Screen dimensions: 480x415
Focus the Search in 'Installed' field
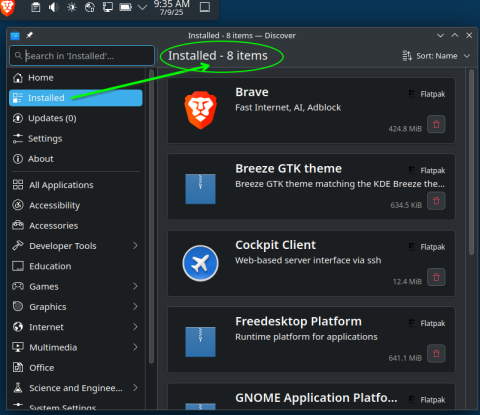(x=82, y=56)
